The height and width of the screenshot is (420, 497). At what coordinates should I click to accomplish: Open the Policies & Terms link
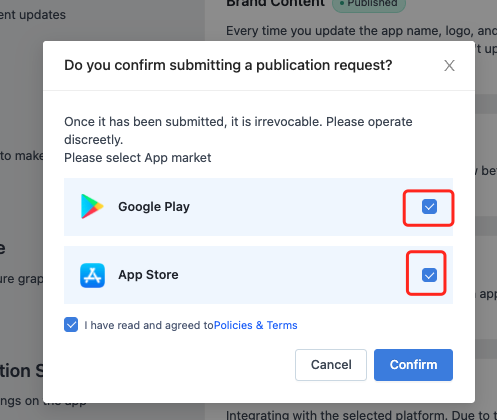(256, 325)
